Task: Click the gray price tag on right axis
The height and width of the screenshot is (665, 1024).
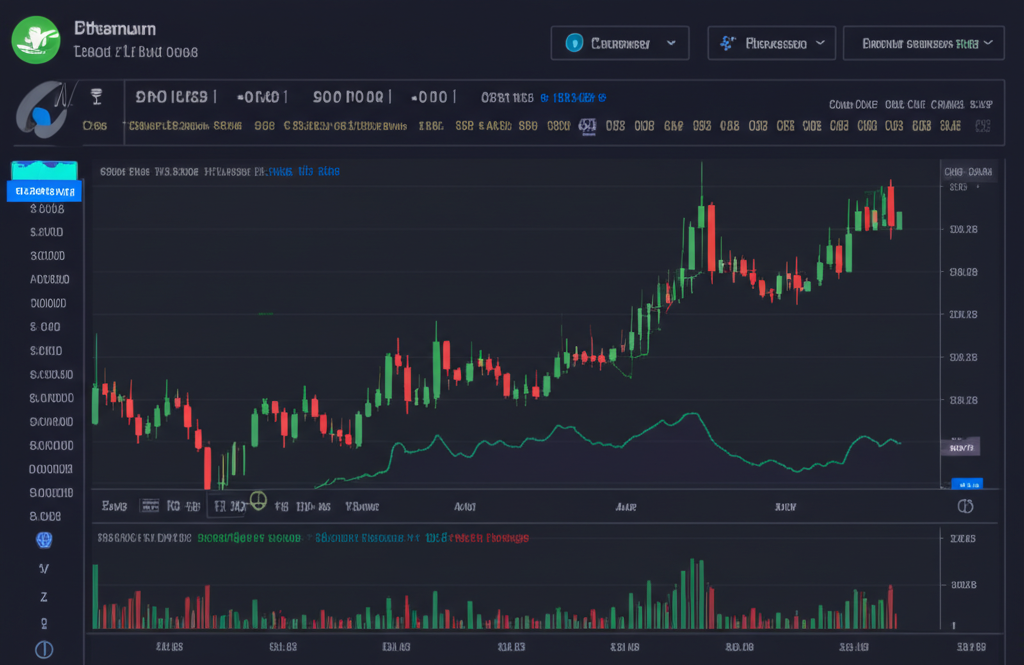Action: [961, 447]
